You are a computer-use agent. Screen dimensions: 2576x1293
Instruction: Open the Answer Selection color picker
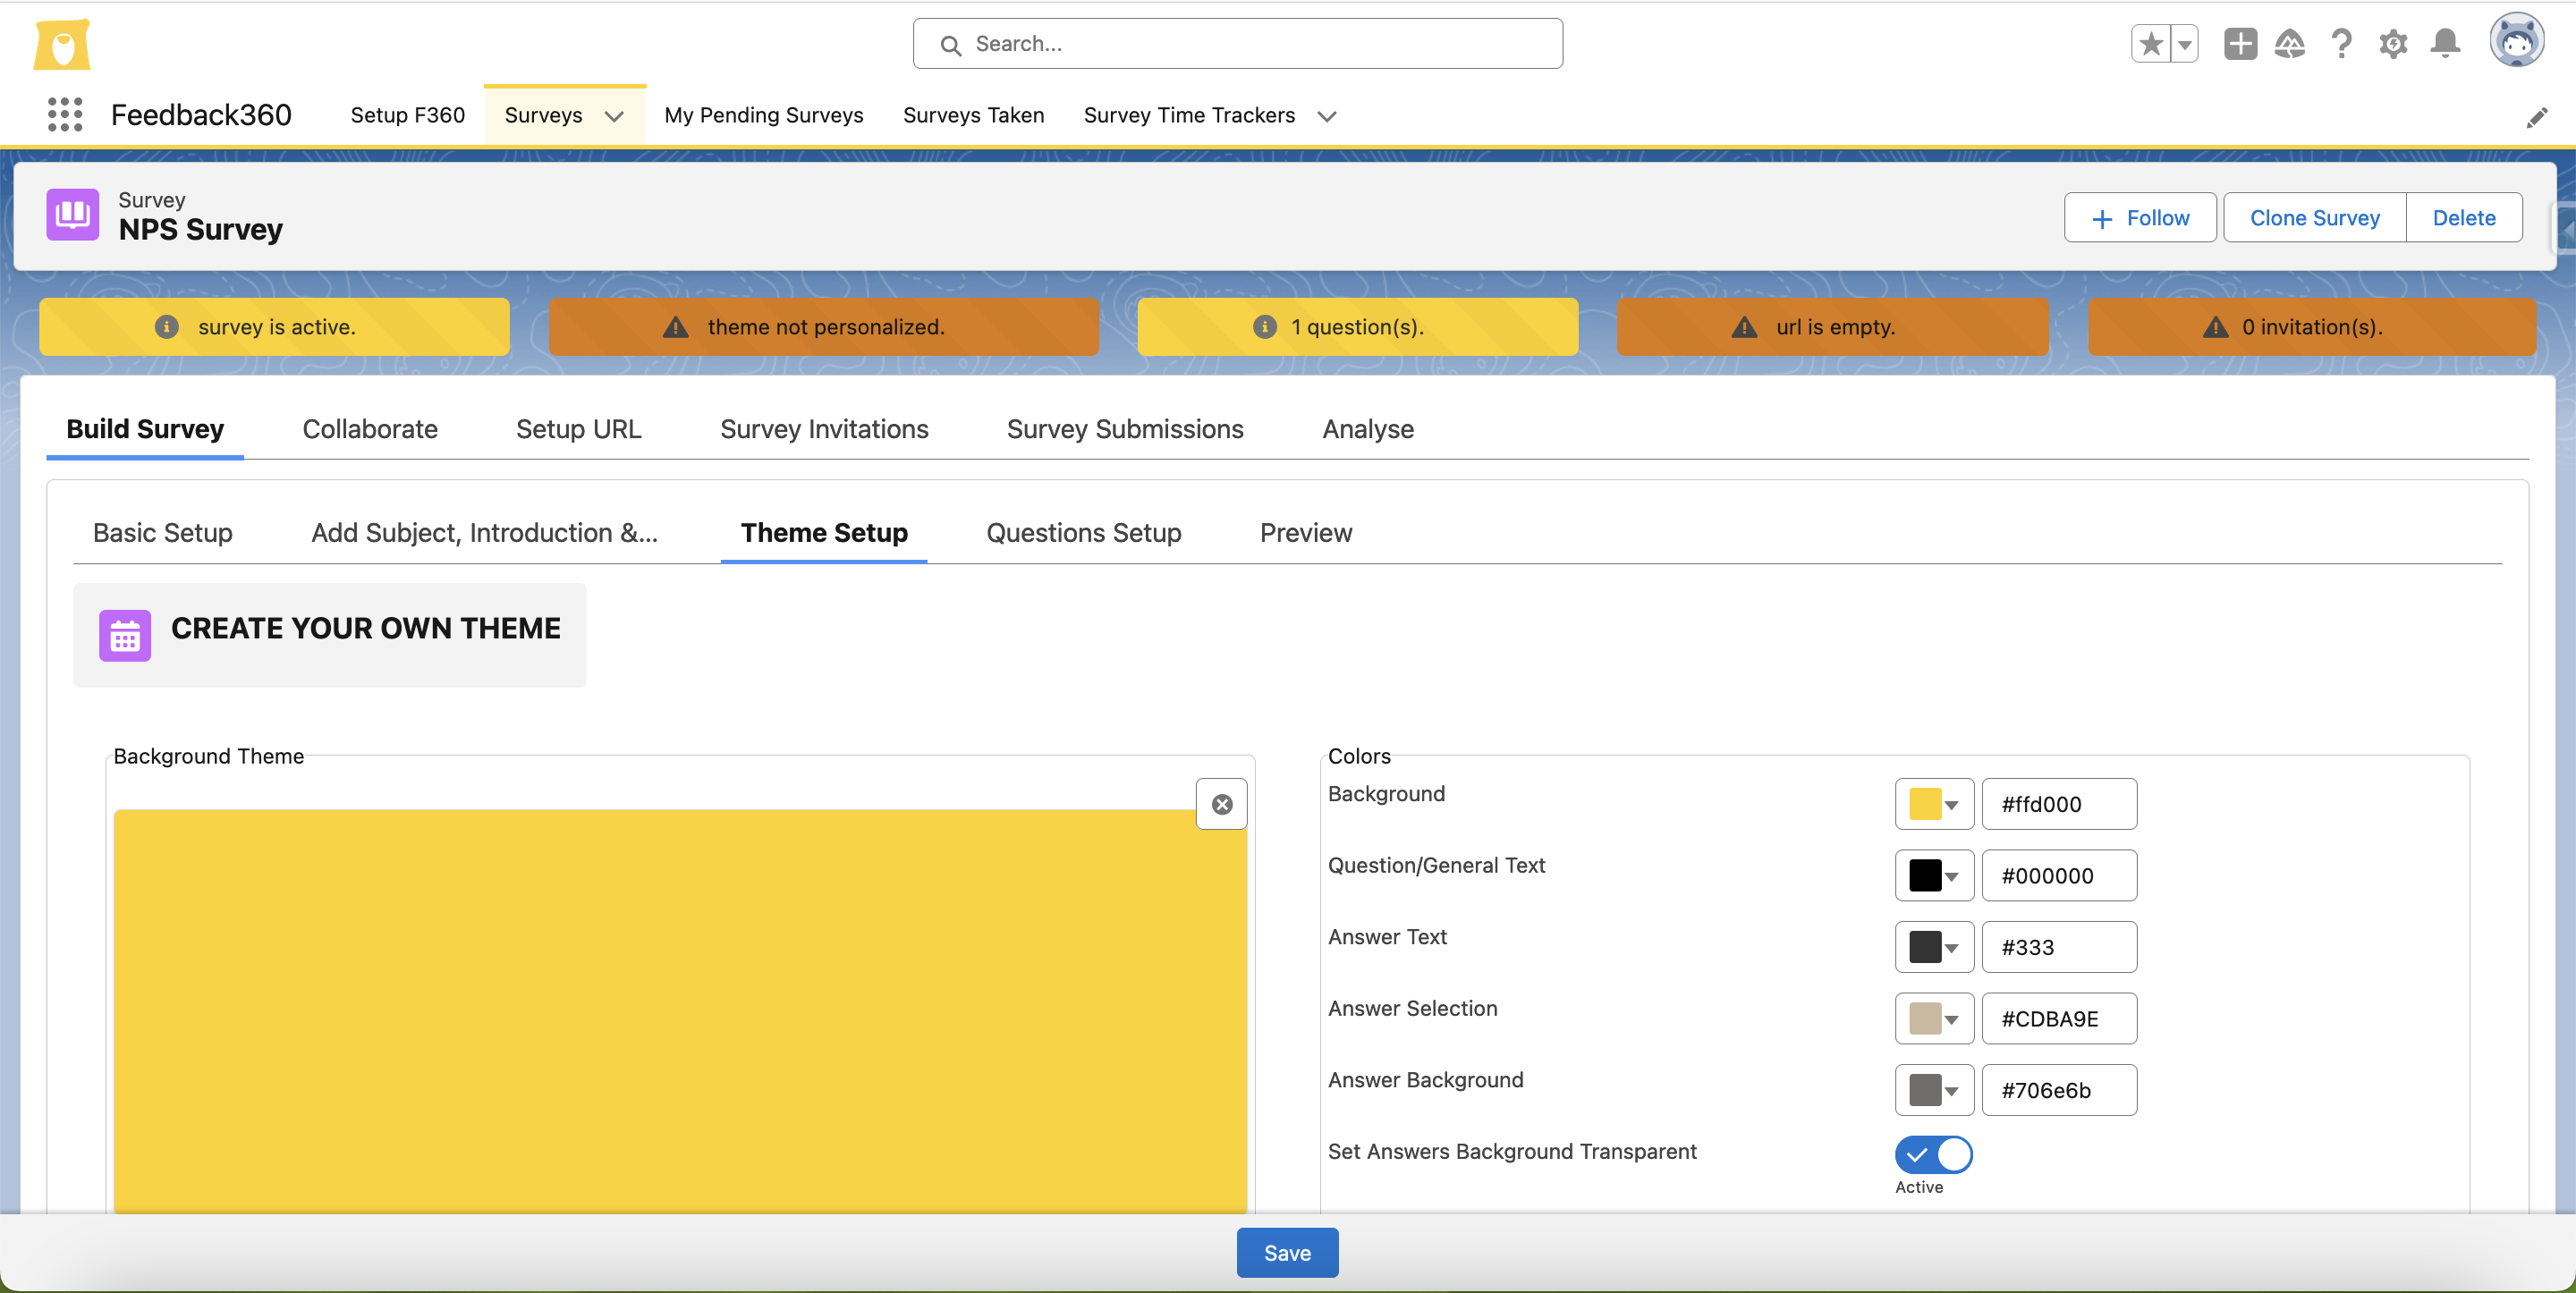[1933, 1019]
